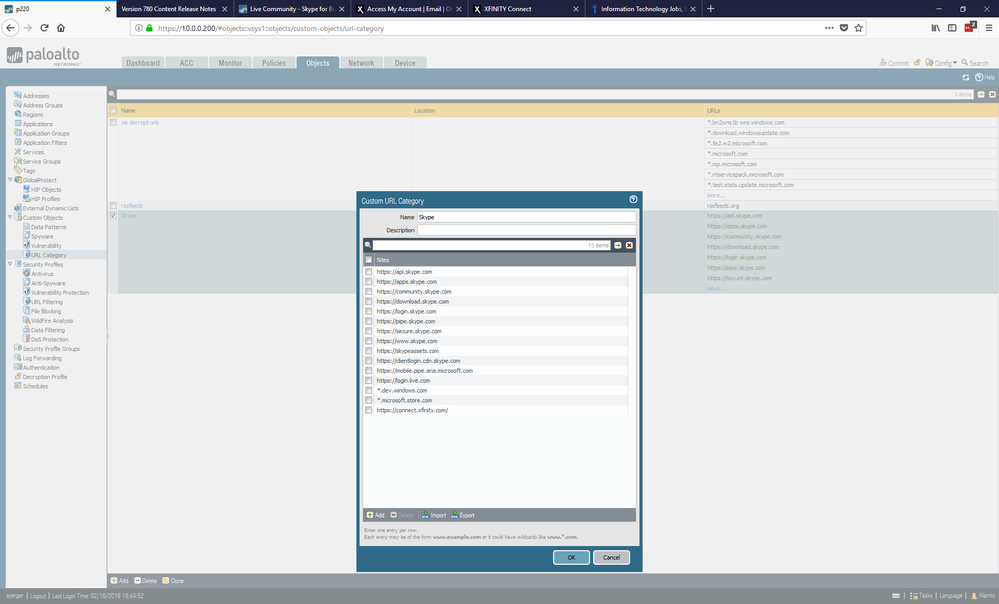Bookmark the page with the star icon

pos(858,27)
